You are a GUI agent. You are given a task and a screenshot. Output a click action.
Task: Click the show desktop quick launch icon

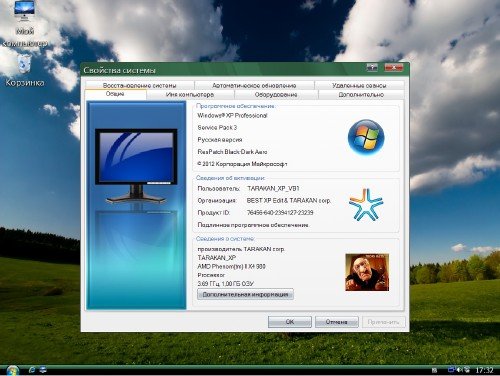[43, 370]
